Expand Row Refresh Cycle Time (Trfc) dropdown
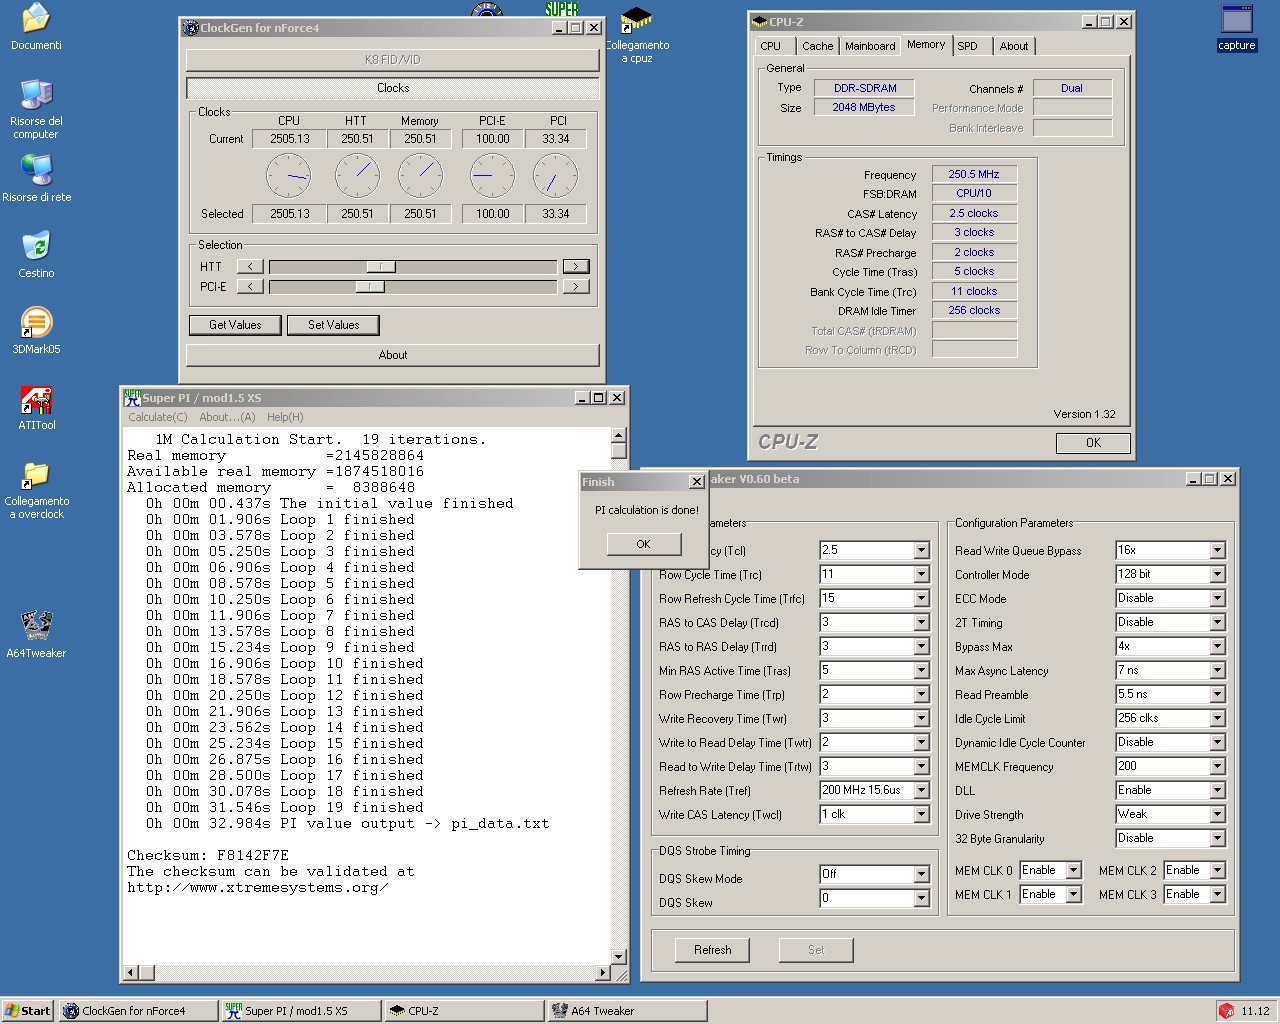This screenshot has width=1280, height=1024. coord(921,599)
